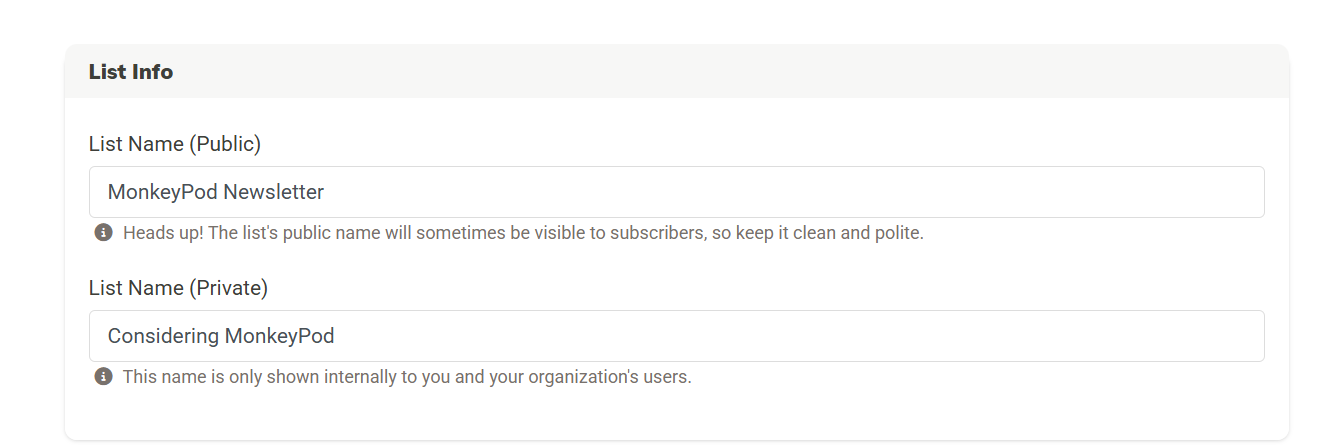
Task: Click the info icon beside "Heads up!" hint
Action: pyautogui.click(x=103, y=233)
